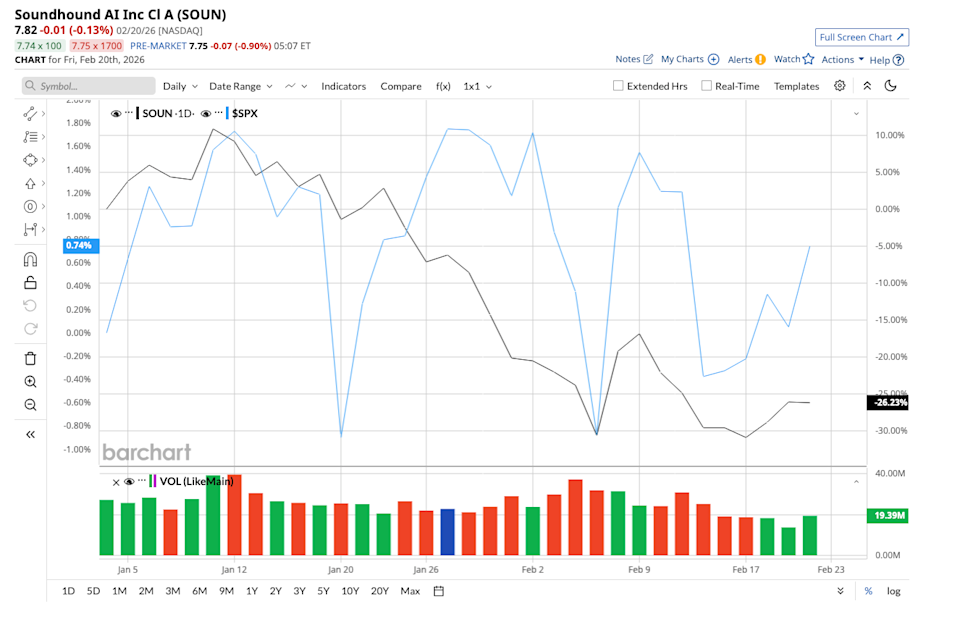
Task: Click the lock drawings icon
Action: pos(30,283)
